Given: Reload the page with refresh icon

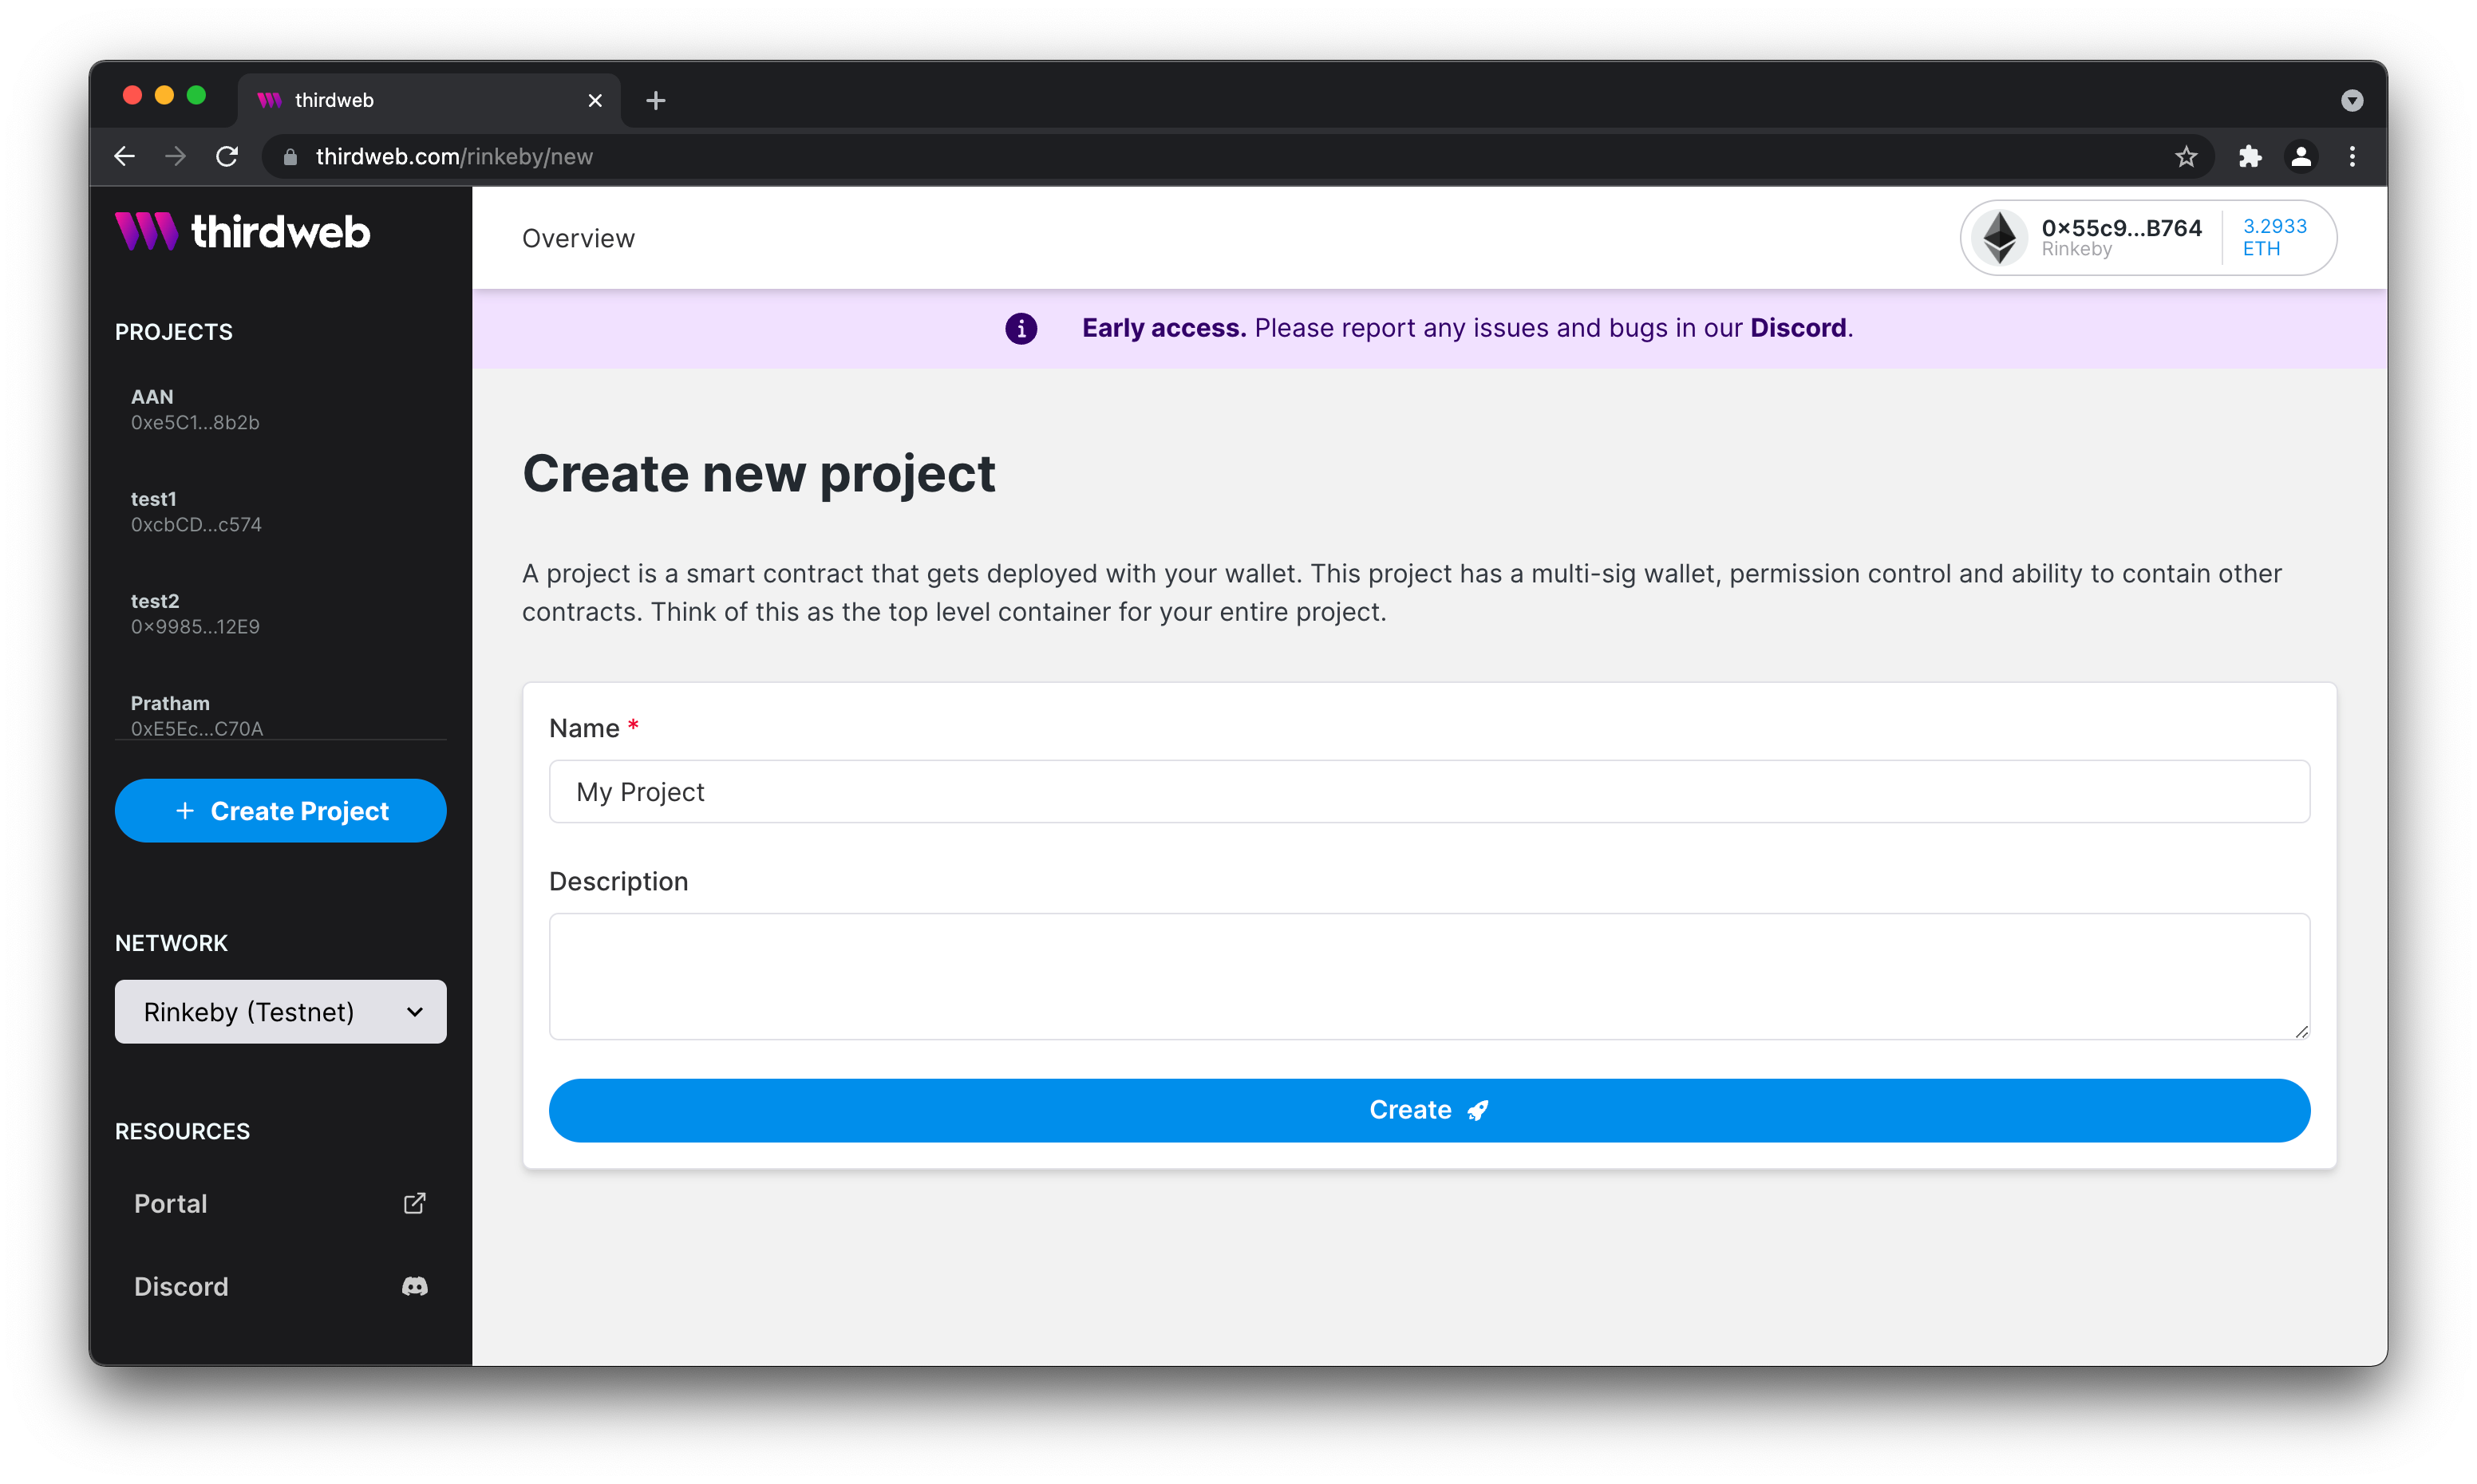Looking at the screenshot, I should [227, 156].
